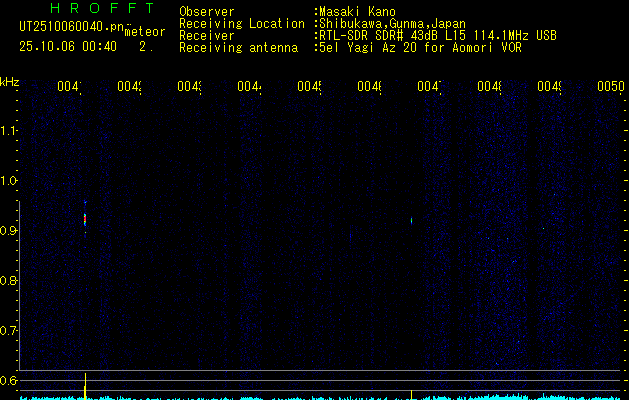629x400 pixels.
Task: Click the 0050 time marker
Action: [611, 86]
